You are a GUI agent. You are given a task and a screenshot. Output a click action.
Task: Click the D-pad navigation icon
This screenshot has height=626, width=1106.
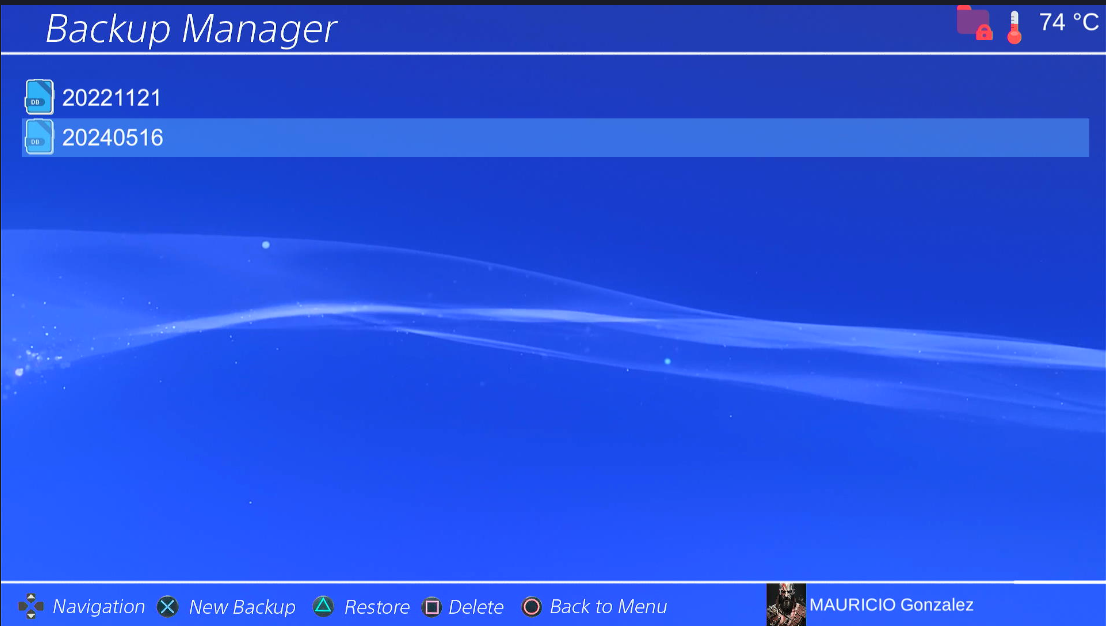click(x=31, y=606)
